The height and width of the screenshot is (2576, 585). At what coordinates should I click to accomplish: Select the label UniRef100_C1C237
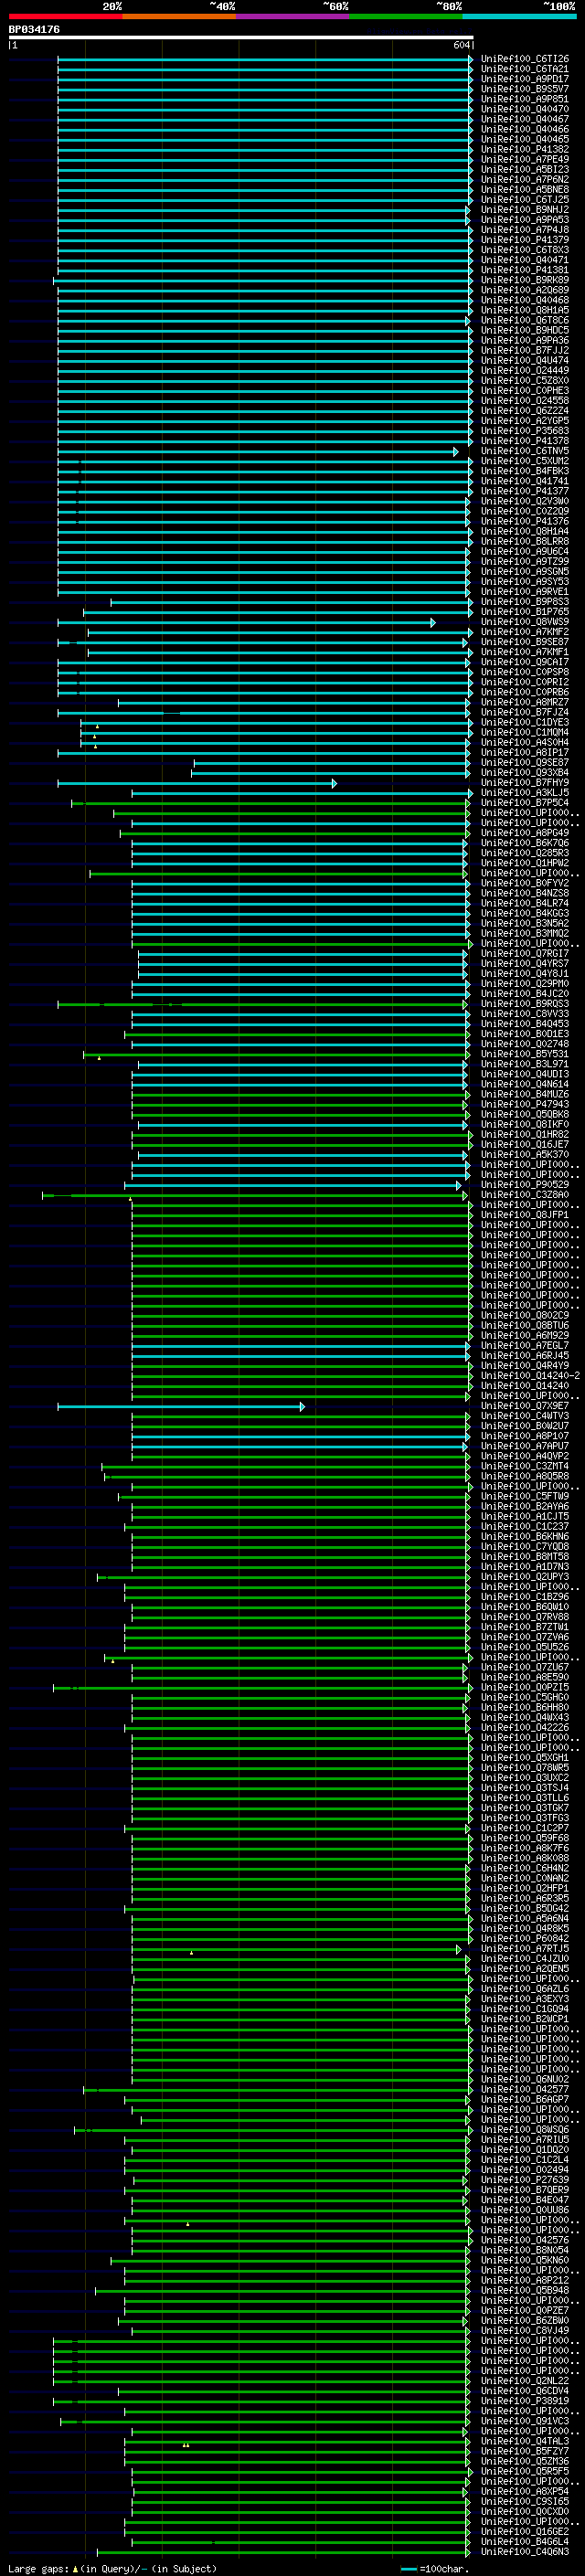click(x=525, y=1527)
